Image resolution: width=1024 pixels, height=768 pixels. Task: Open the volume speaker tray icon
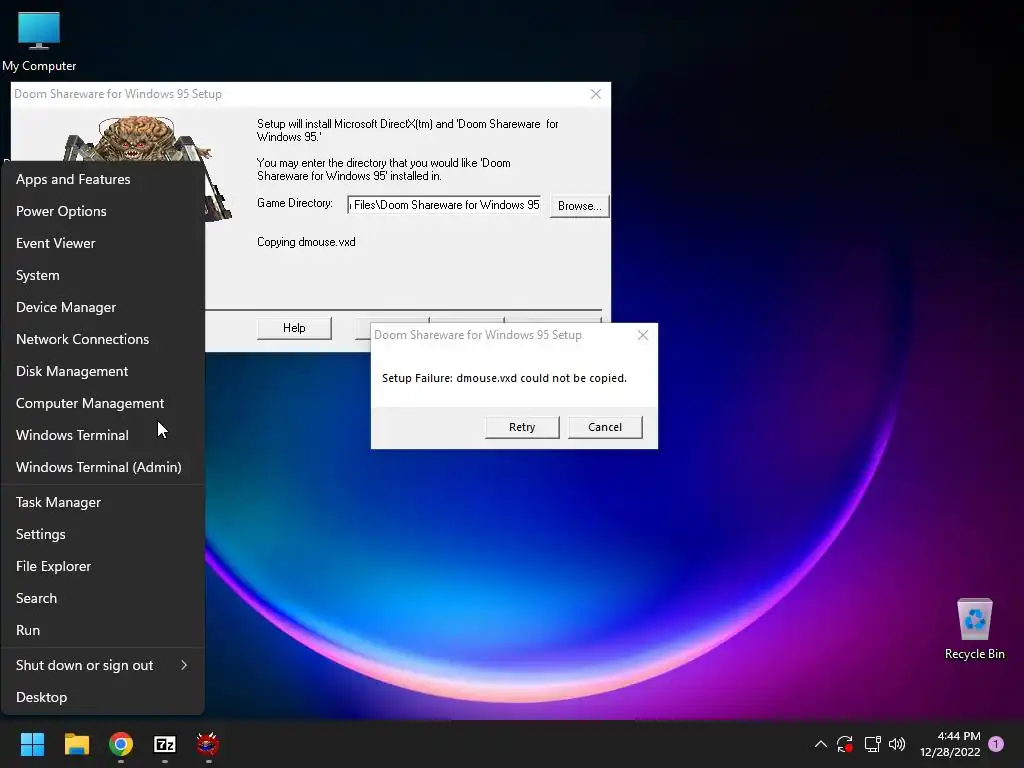click(x=897, y=744)
